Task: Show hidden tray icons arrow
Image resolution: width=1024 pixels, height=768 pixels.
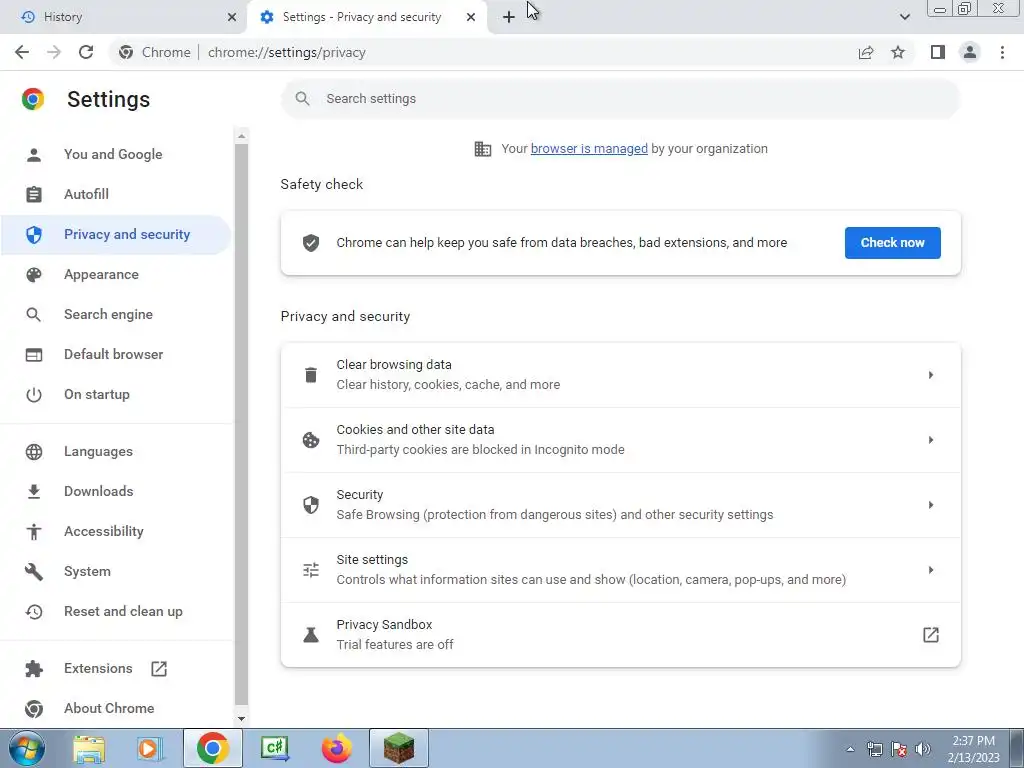Action: pos(850,749)
